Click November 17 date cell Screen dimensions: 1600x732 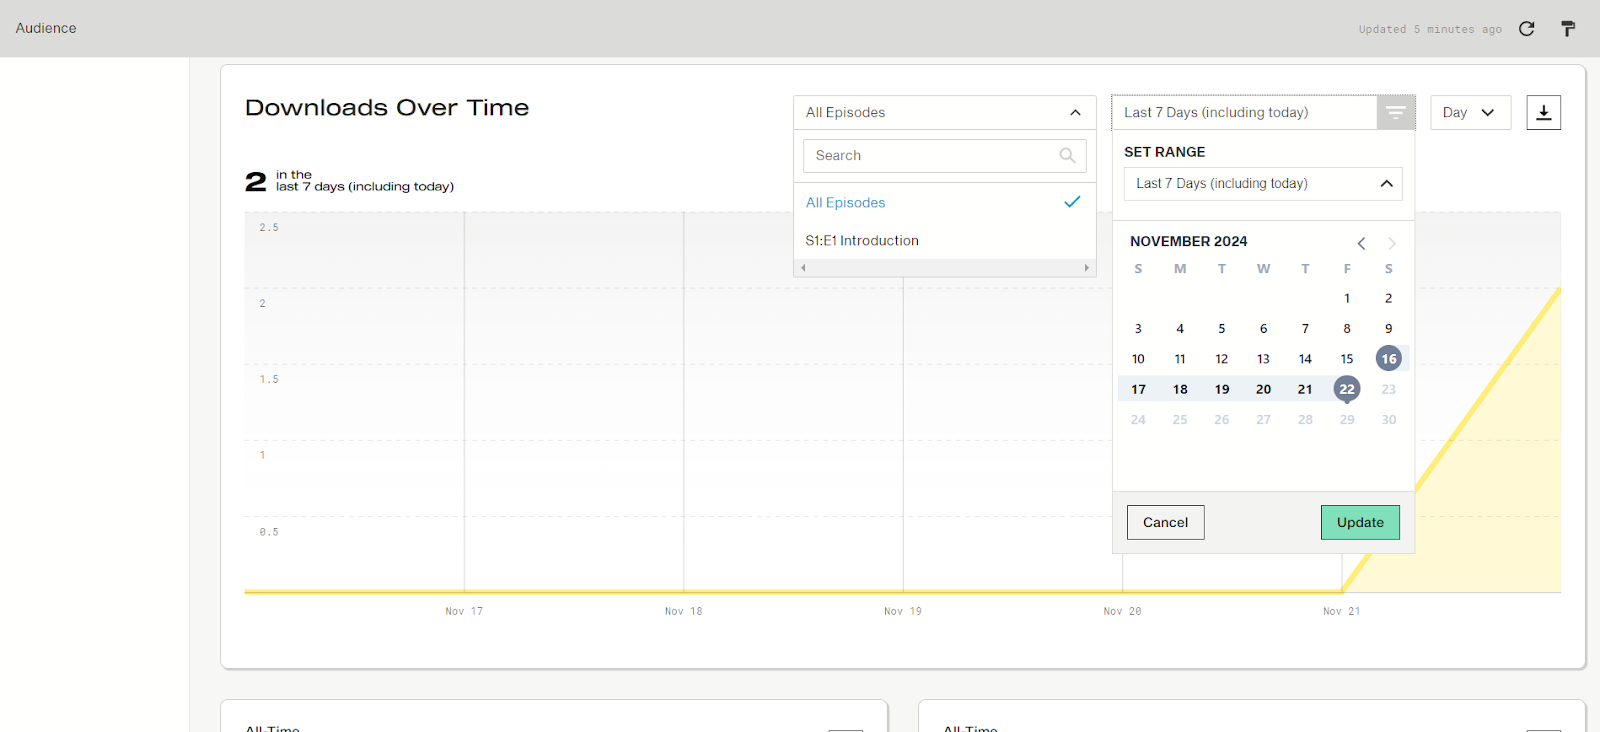[x=1138, y=389]
